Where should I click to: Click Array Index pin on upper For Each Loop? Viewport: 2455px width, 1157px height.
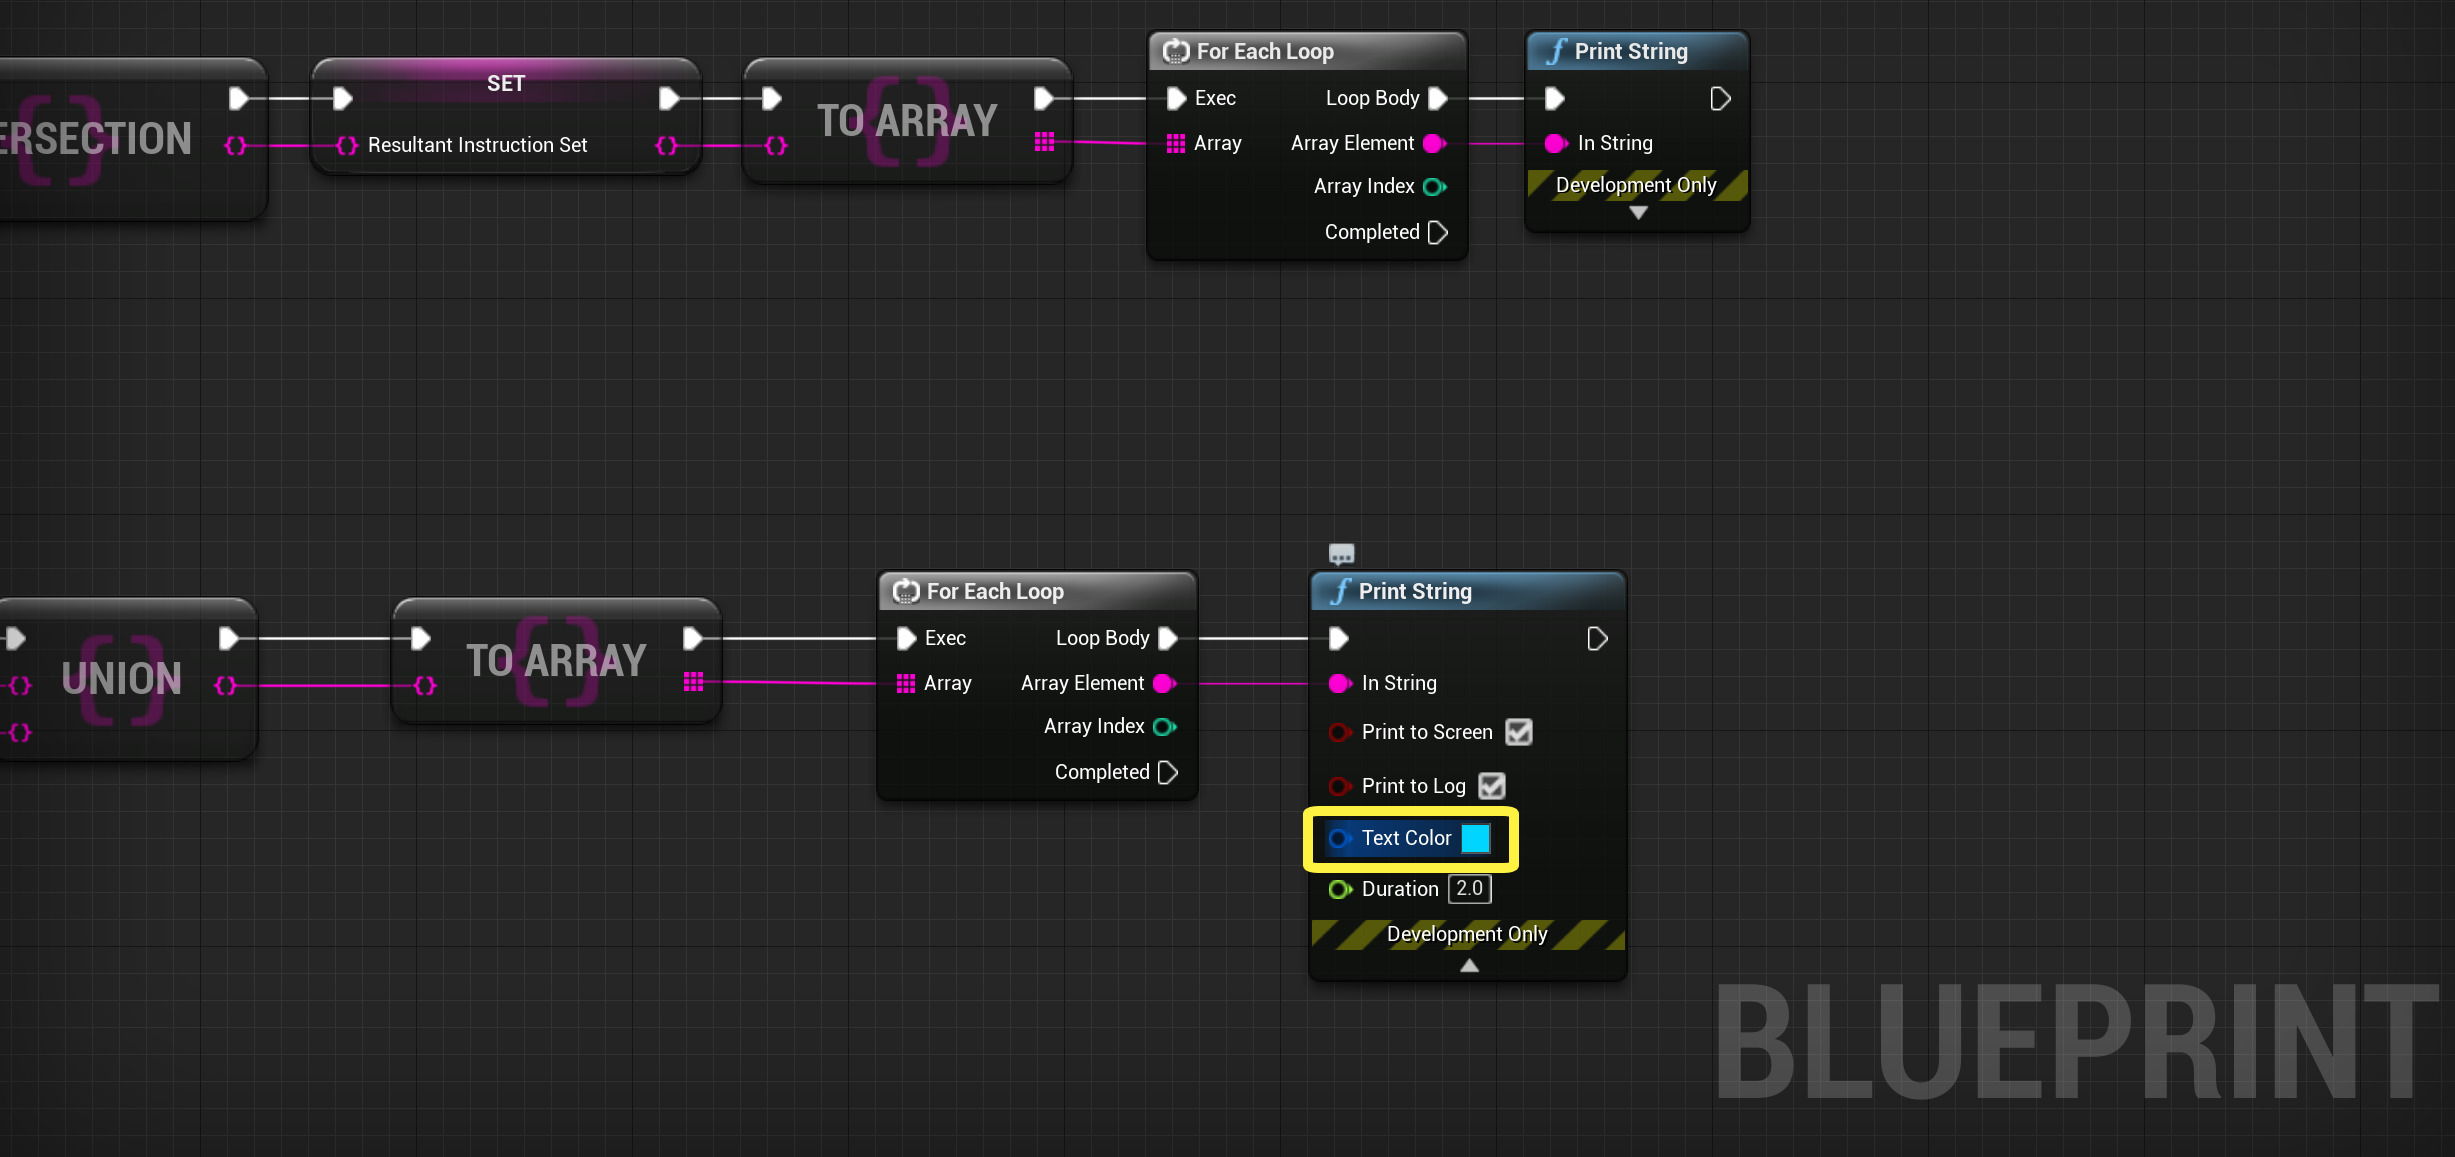(x=1434, y=187)
